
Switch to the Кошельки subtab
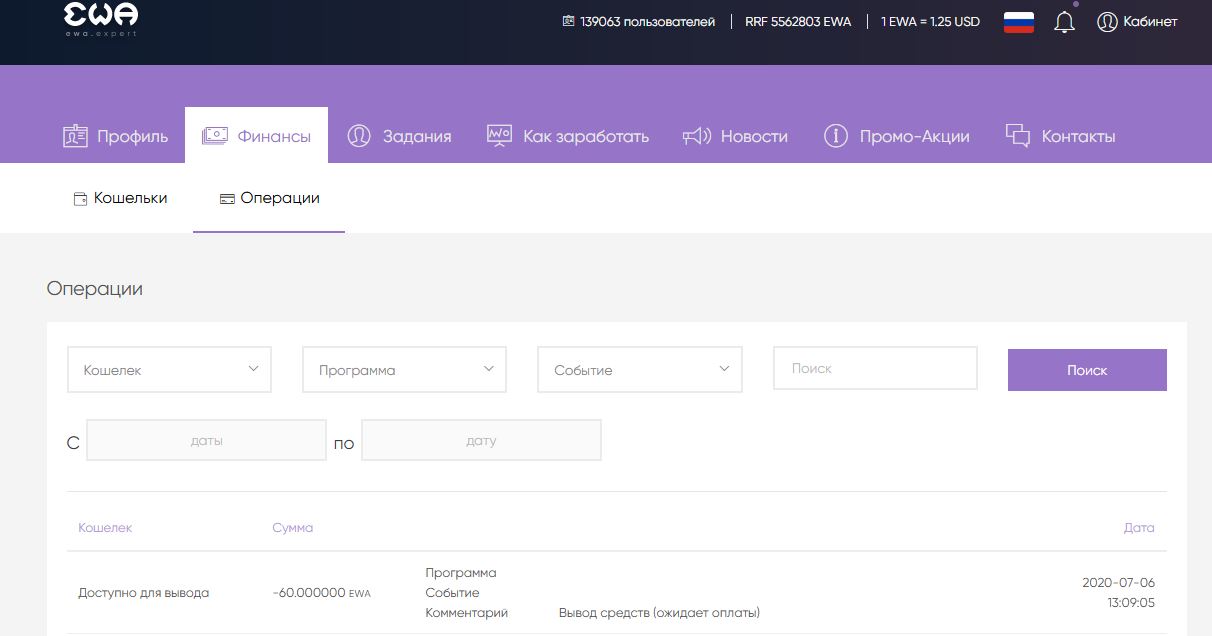[121, 198]
